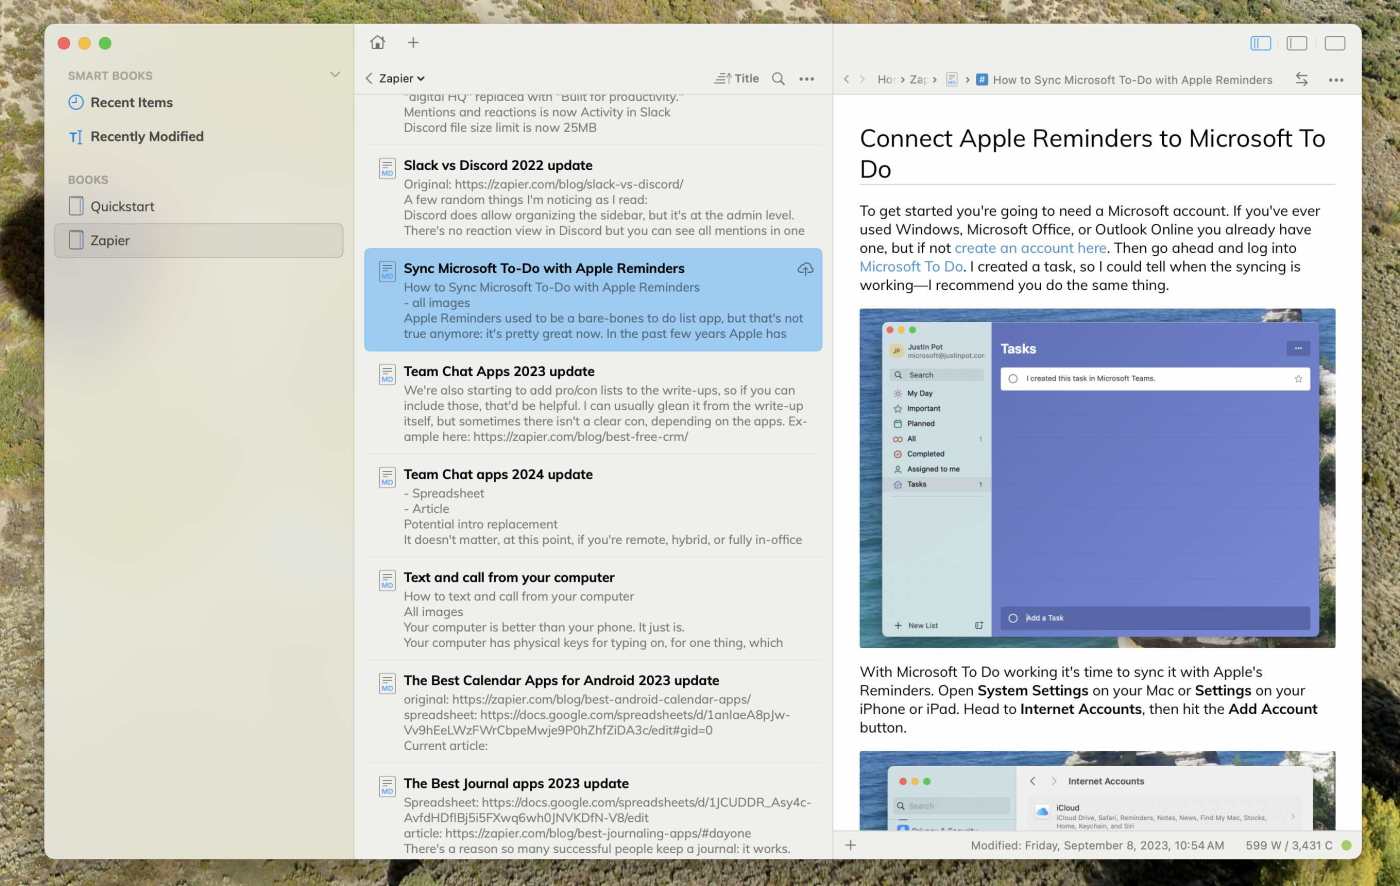This screenshot has height=886, width=1400.
Task: Click Markdown icon of the selected Sync note
Action: click(x=387, y=271)
